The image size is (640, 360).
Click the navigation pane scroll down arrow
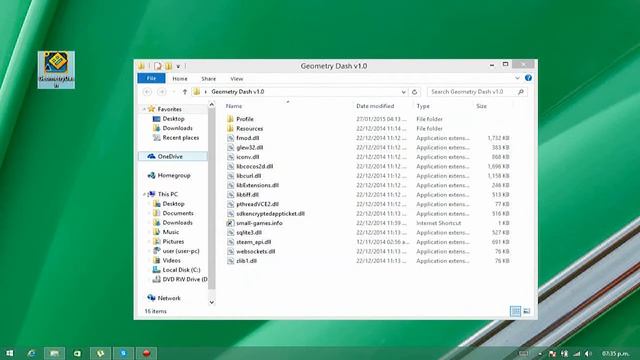tap(211, 302)
